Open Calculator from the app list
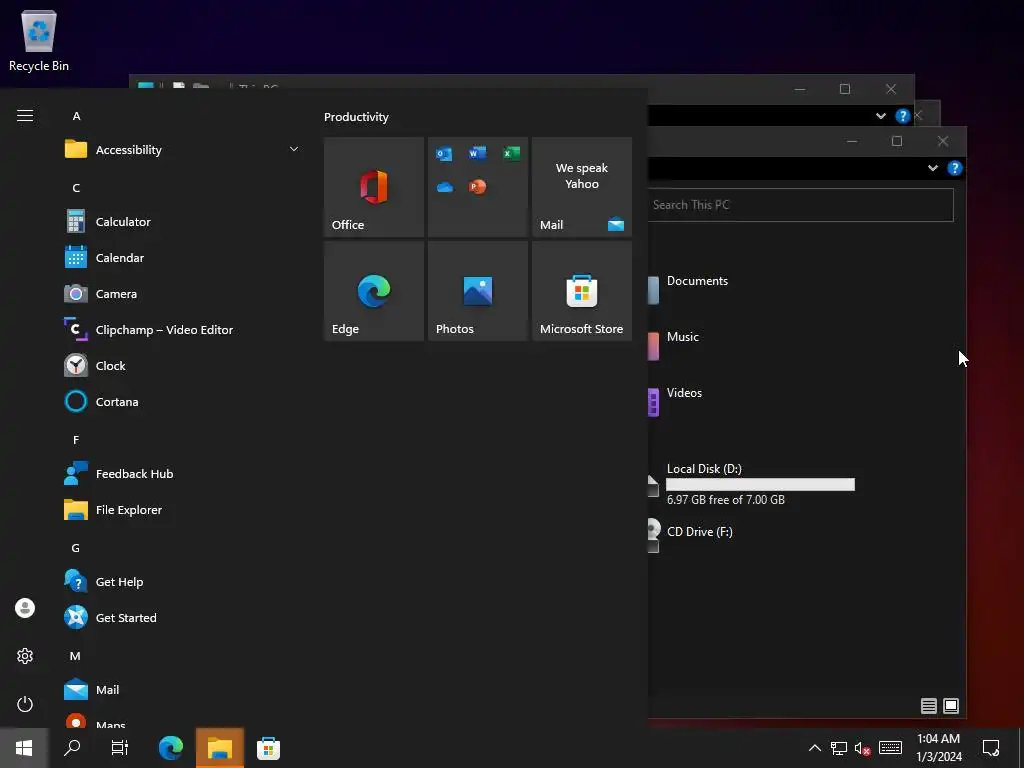The image size is (1024, 768). coord(183,222)
